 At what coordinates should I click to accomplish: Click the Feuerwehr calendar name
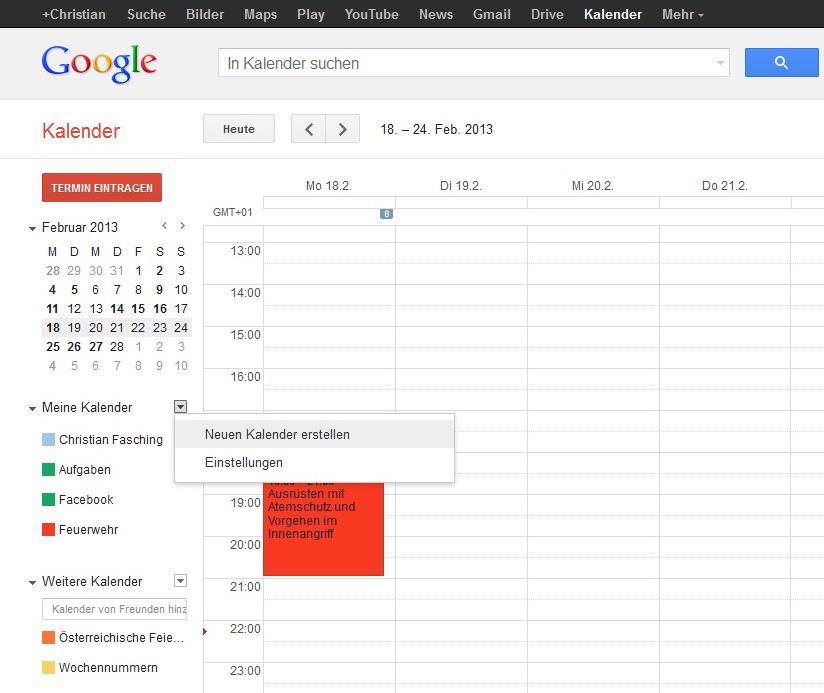pos(88,529)
